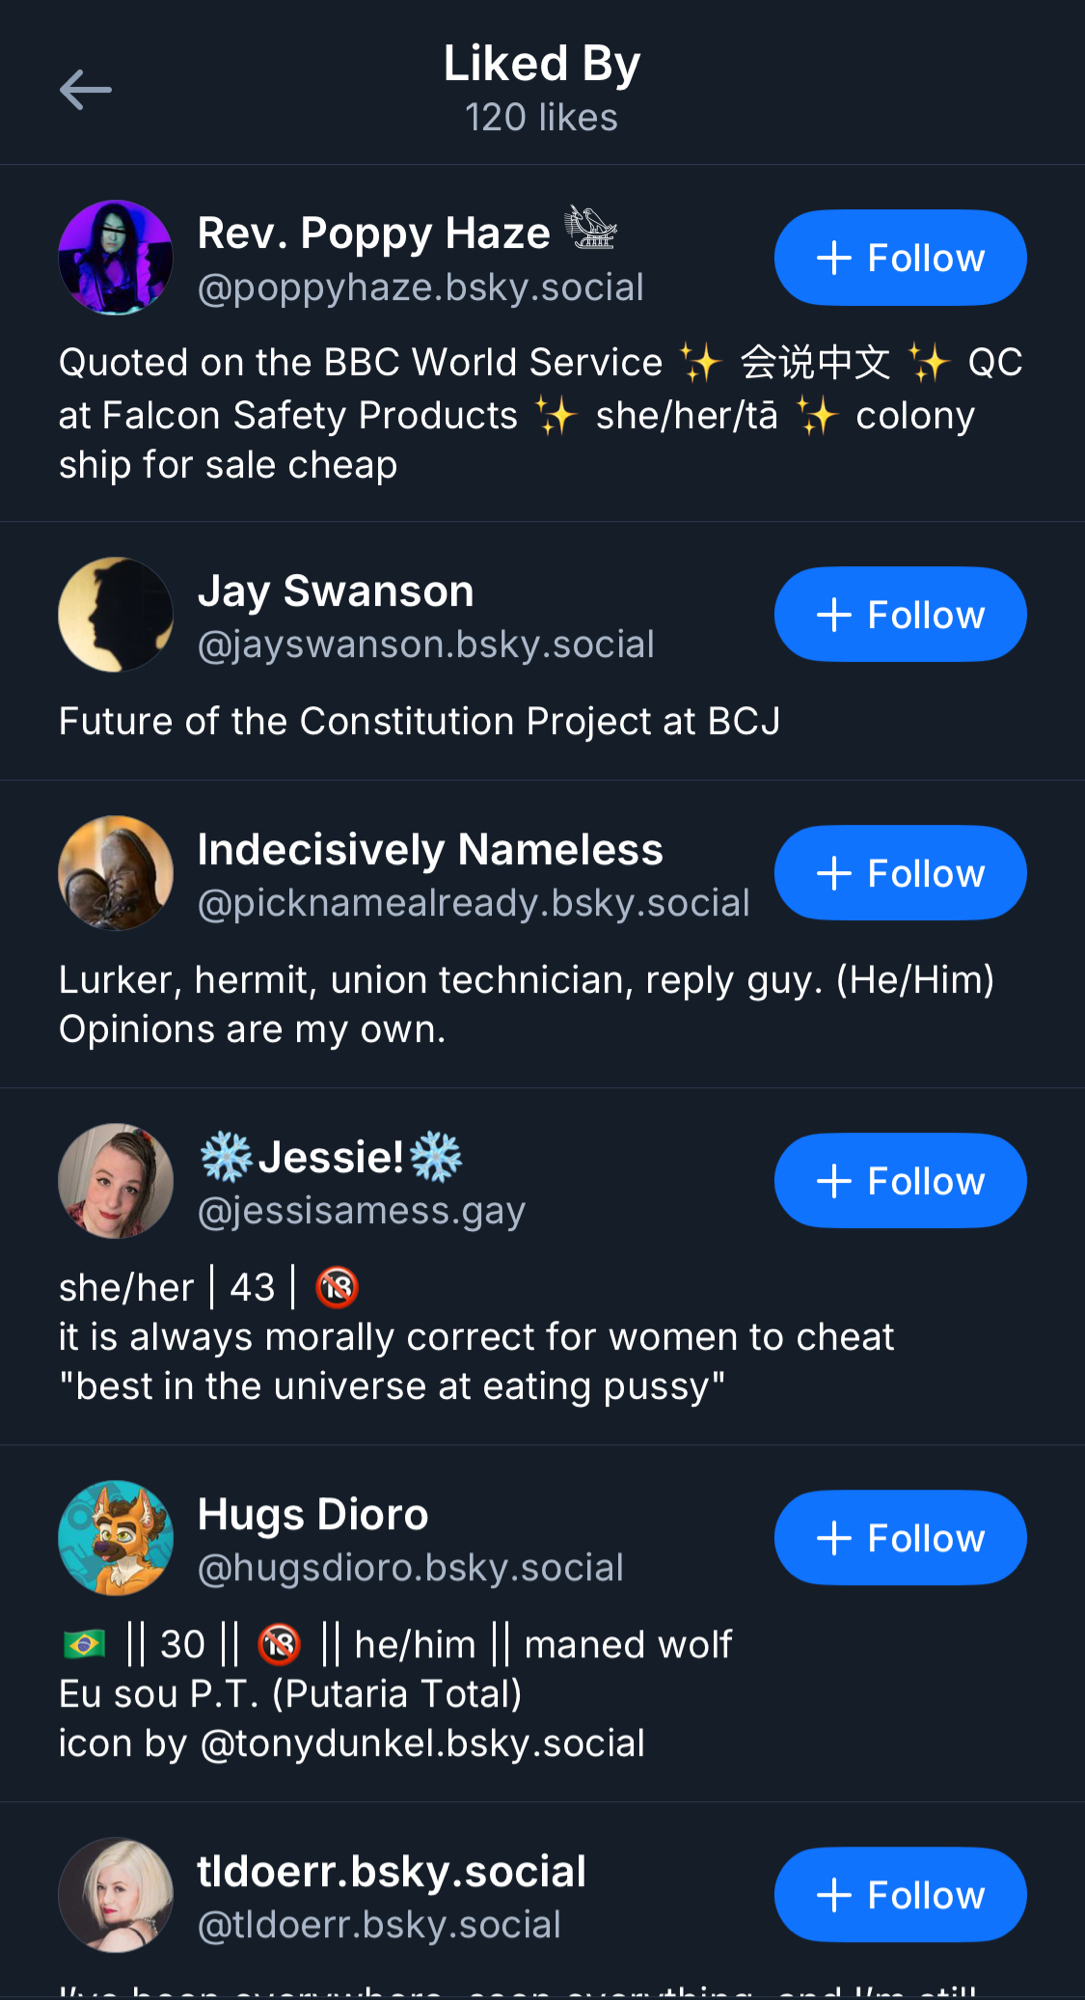Tap the back arrow icon

85,90
